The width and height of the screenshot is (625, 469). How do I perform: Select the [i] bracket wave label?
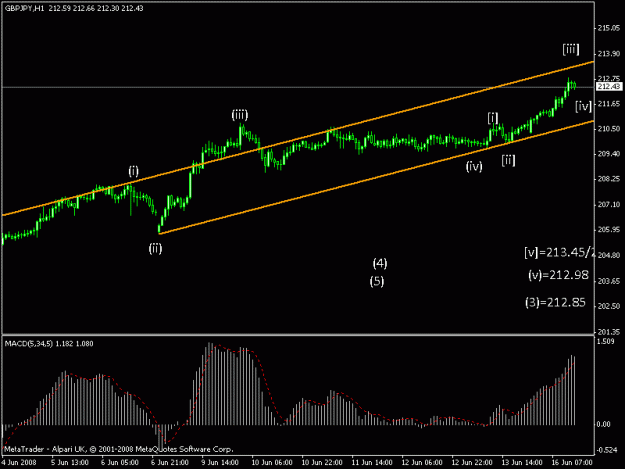tap(493, 118)
